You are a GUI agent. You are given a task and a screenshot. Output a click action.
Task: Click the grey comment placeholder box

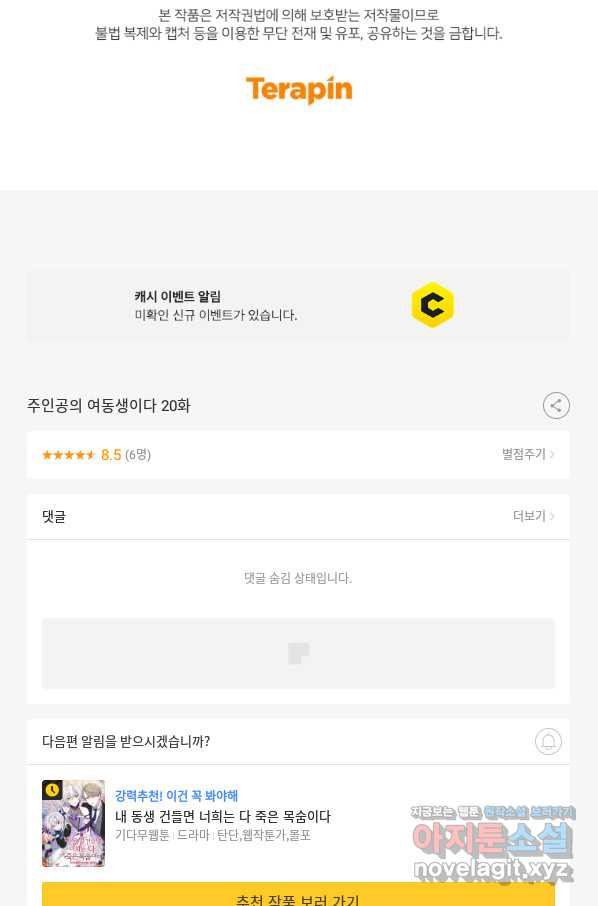point(298,653)
